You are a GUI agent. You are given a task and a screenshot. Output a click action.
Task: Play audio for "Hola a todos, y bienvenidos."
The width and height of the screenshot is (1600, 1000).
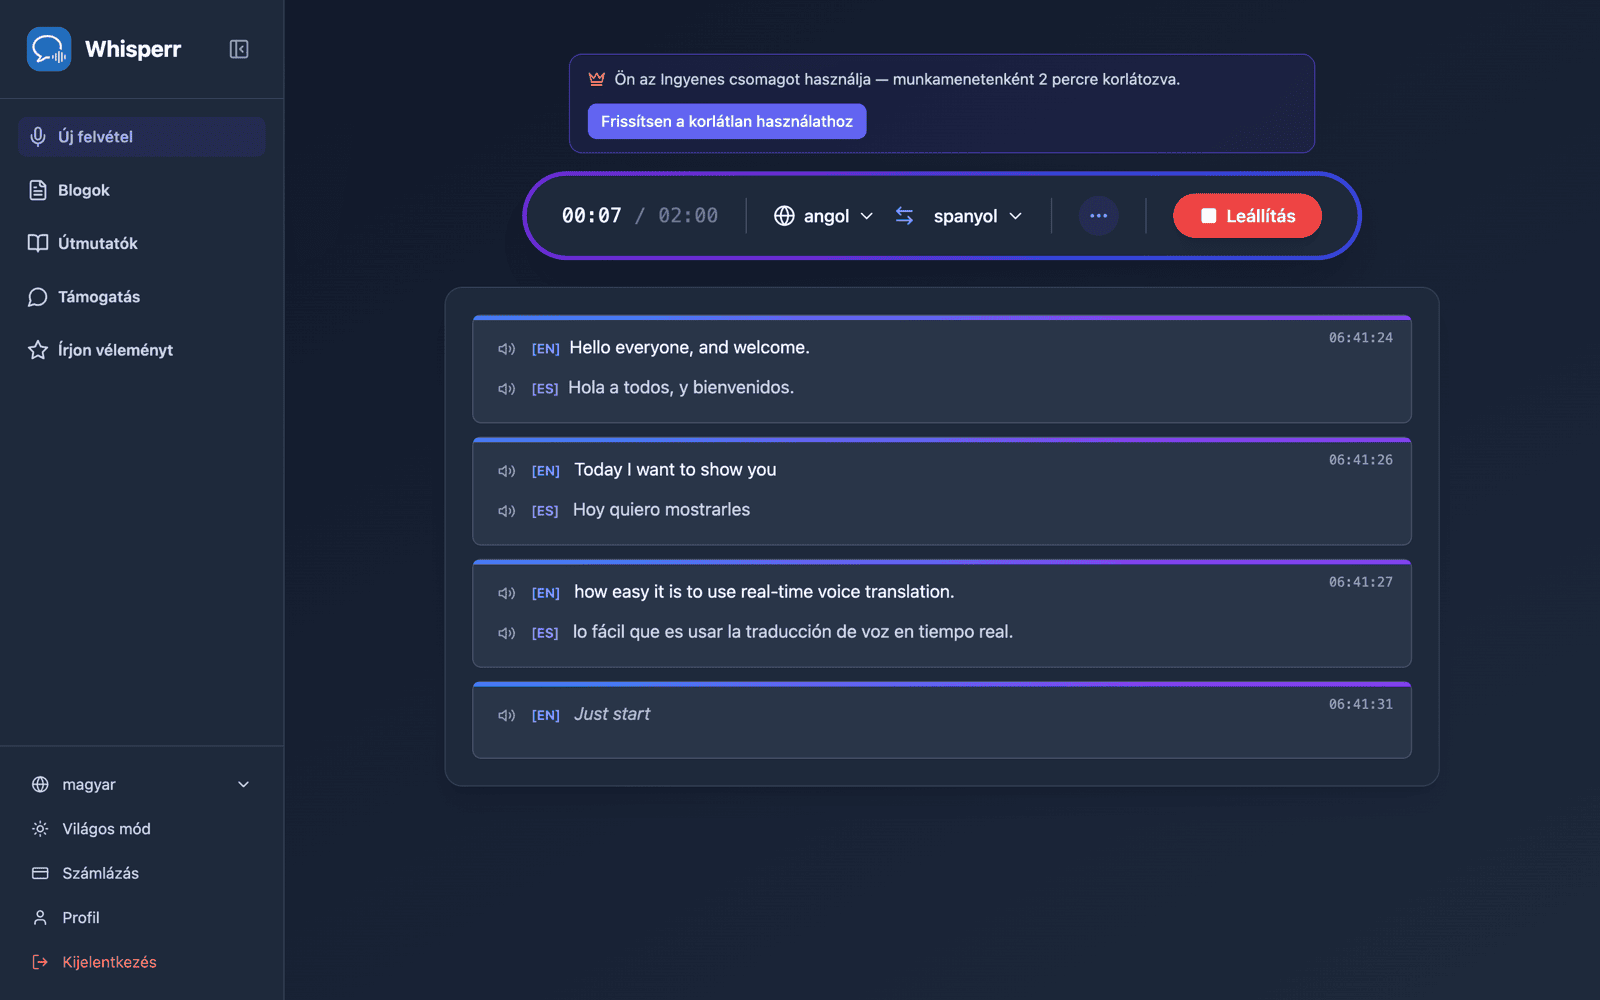click(507, 389)
